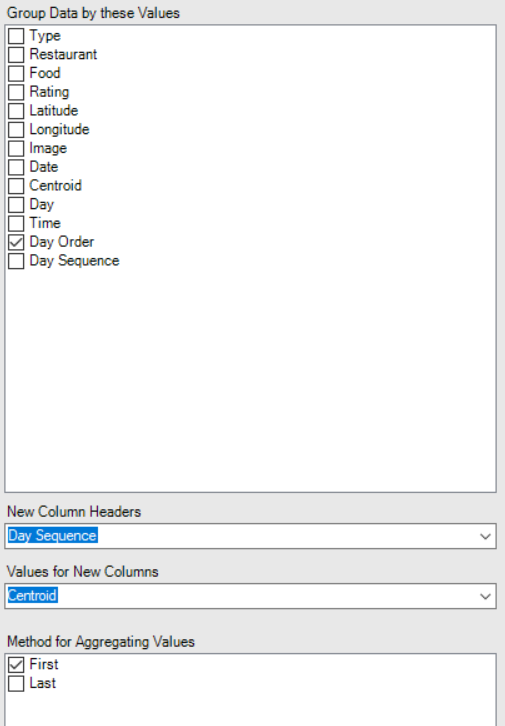Image resolution: width=505 pixels, height=726 pixels.
Task: Enable the Time grouping checkbox
Action: pyautogui.click(x=16, y=224)
